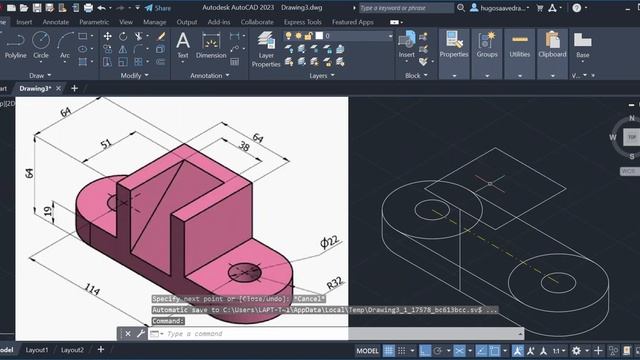Expand the Annotation panel
The width and height of the screenshot is (640, 360).
click(210, 76)
